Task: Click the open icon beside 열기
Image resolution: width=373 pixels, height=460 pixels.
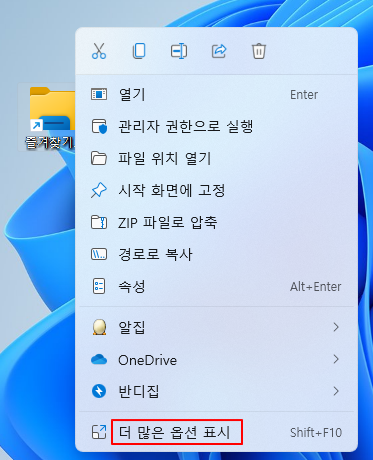Action: pyautogui.click(x=99, y=94)
